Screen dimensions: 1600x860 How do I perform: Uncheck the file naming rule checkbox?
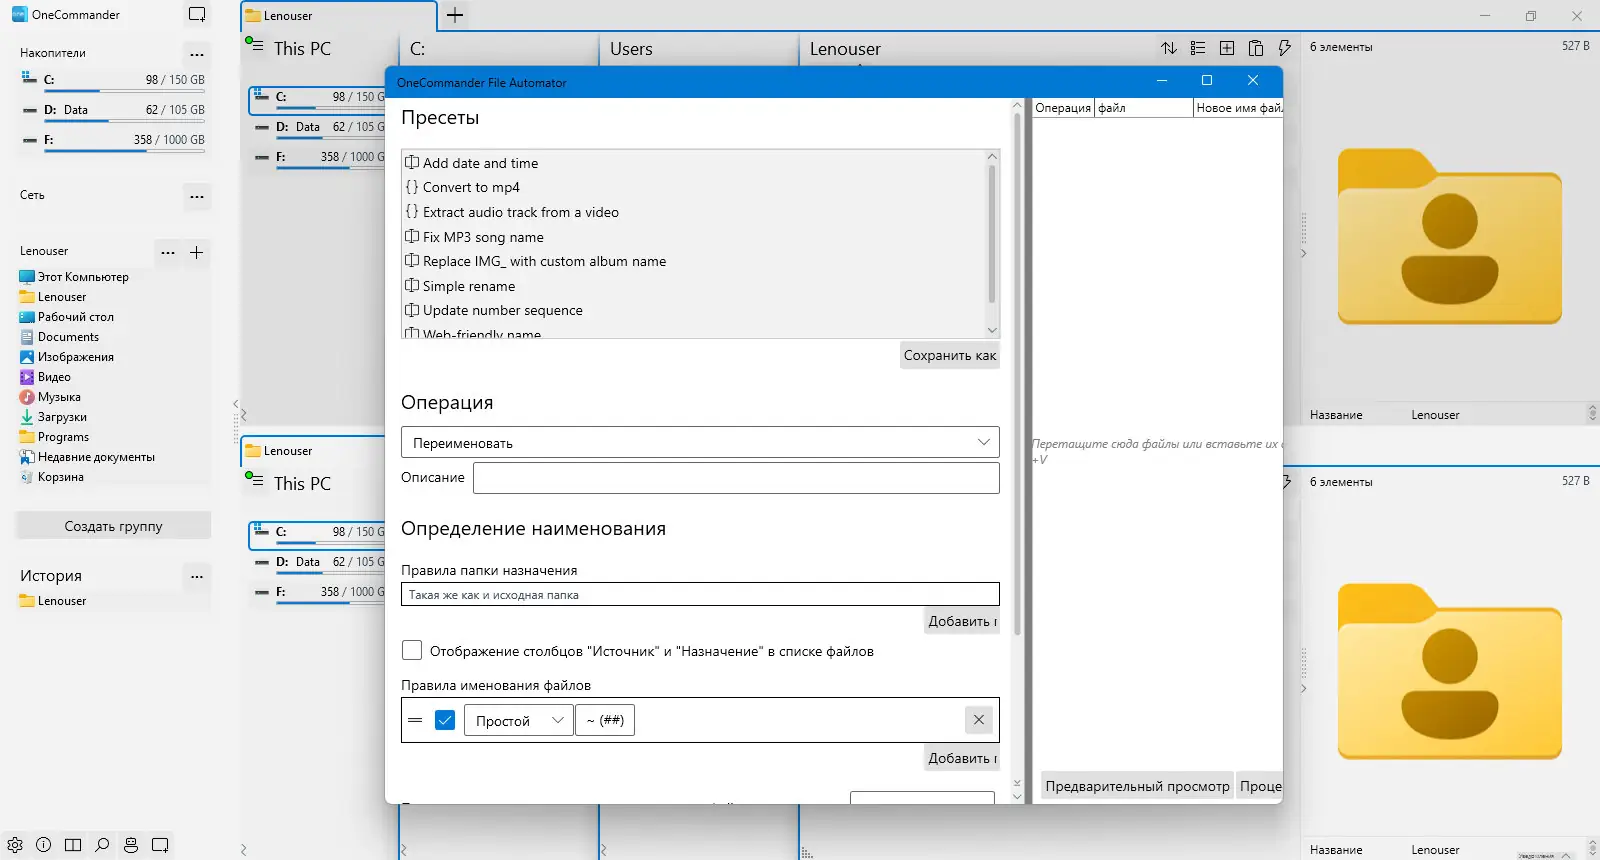pos(445,720)
